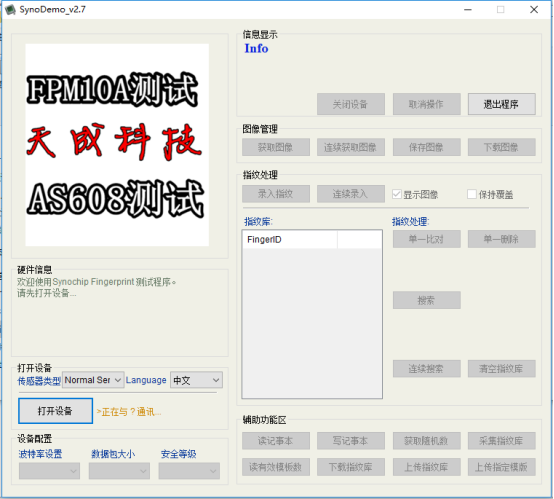Expand the 波特率设置 dropdown
The height and width of the screenshot is (499, 554).
49,471
